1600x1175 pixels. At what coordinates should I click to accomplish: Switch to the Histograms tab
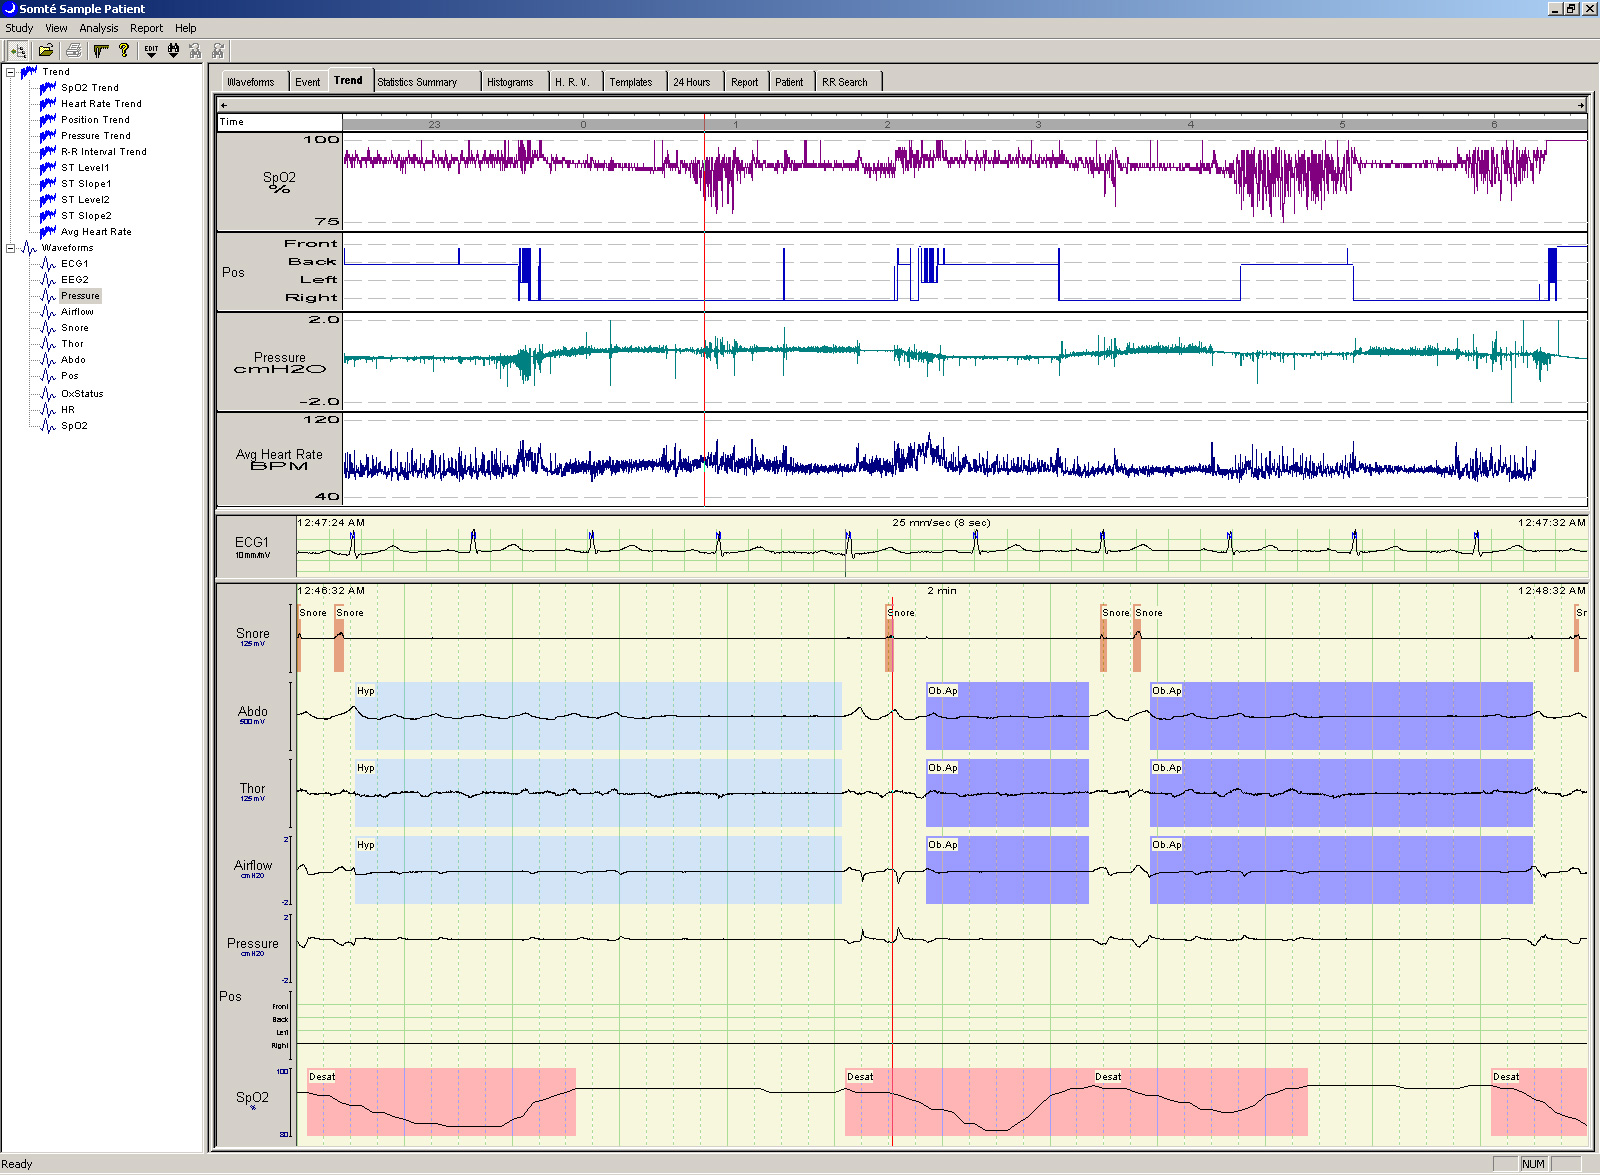511,81
